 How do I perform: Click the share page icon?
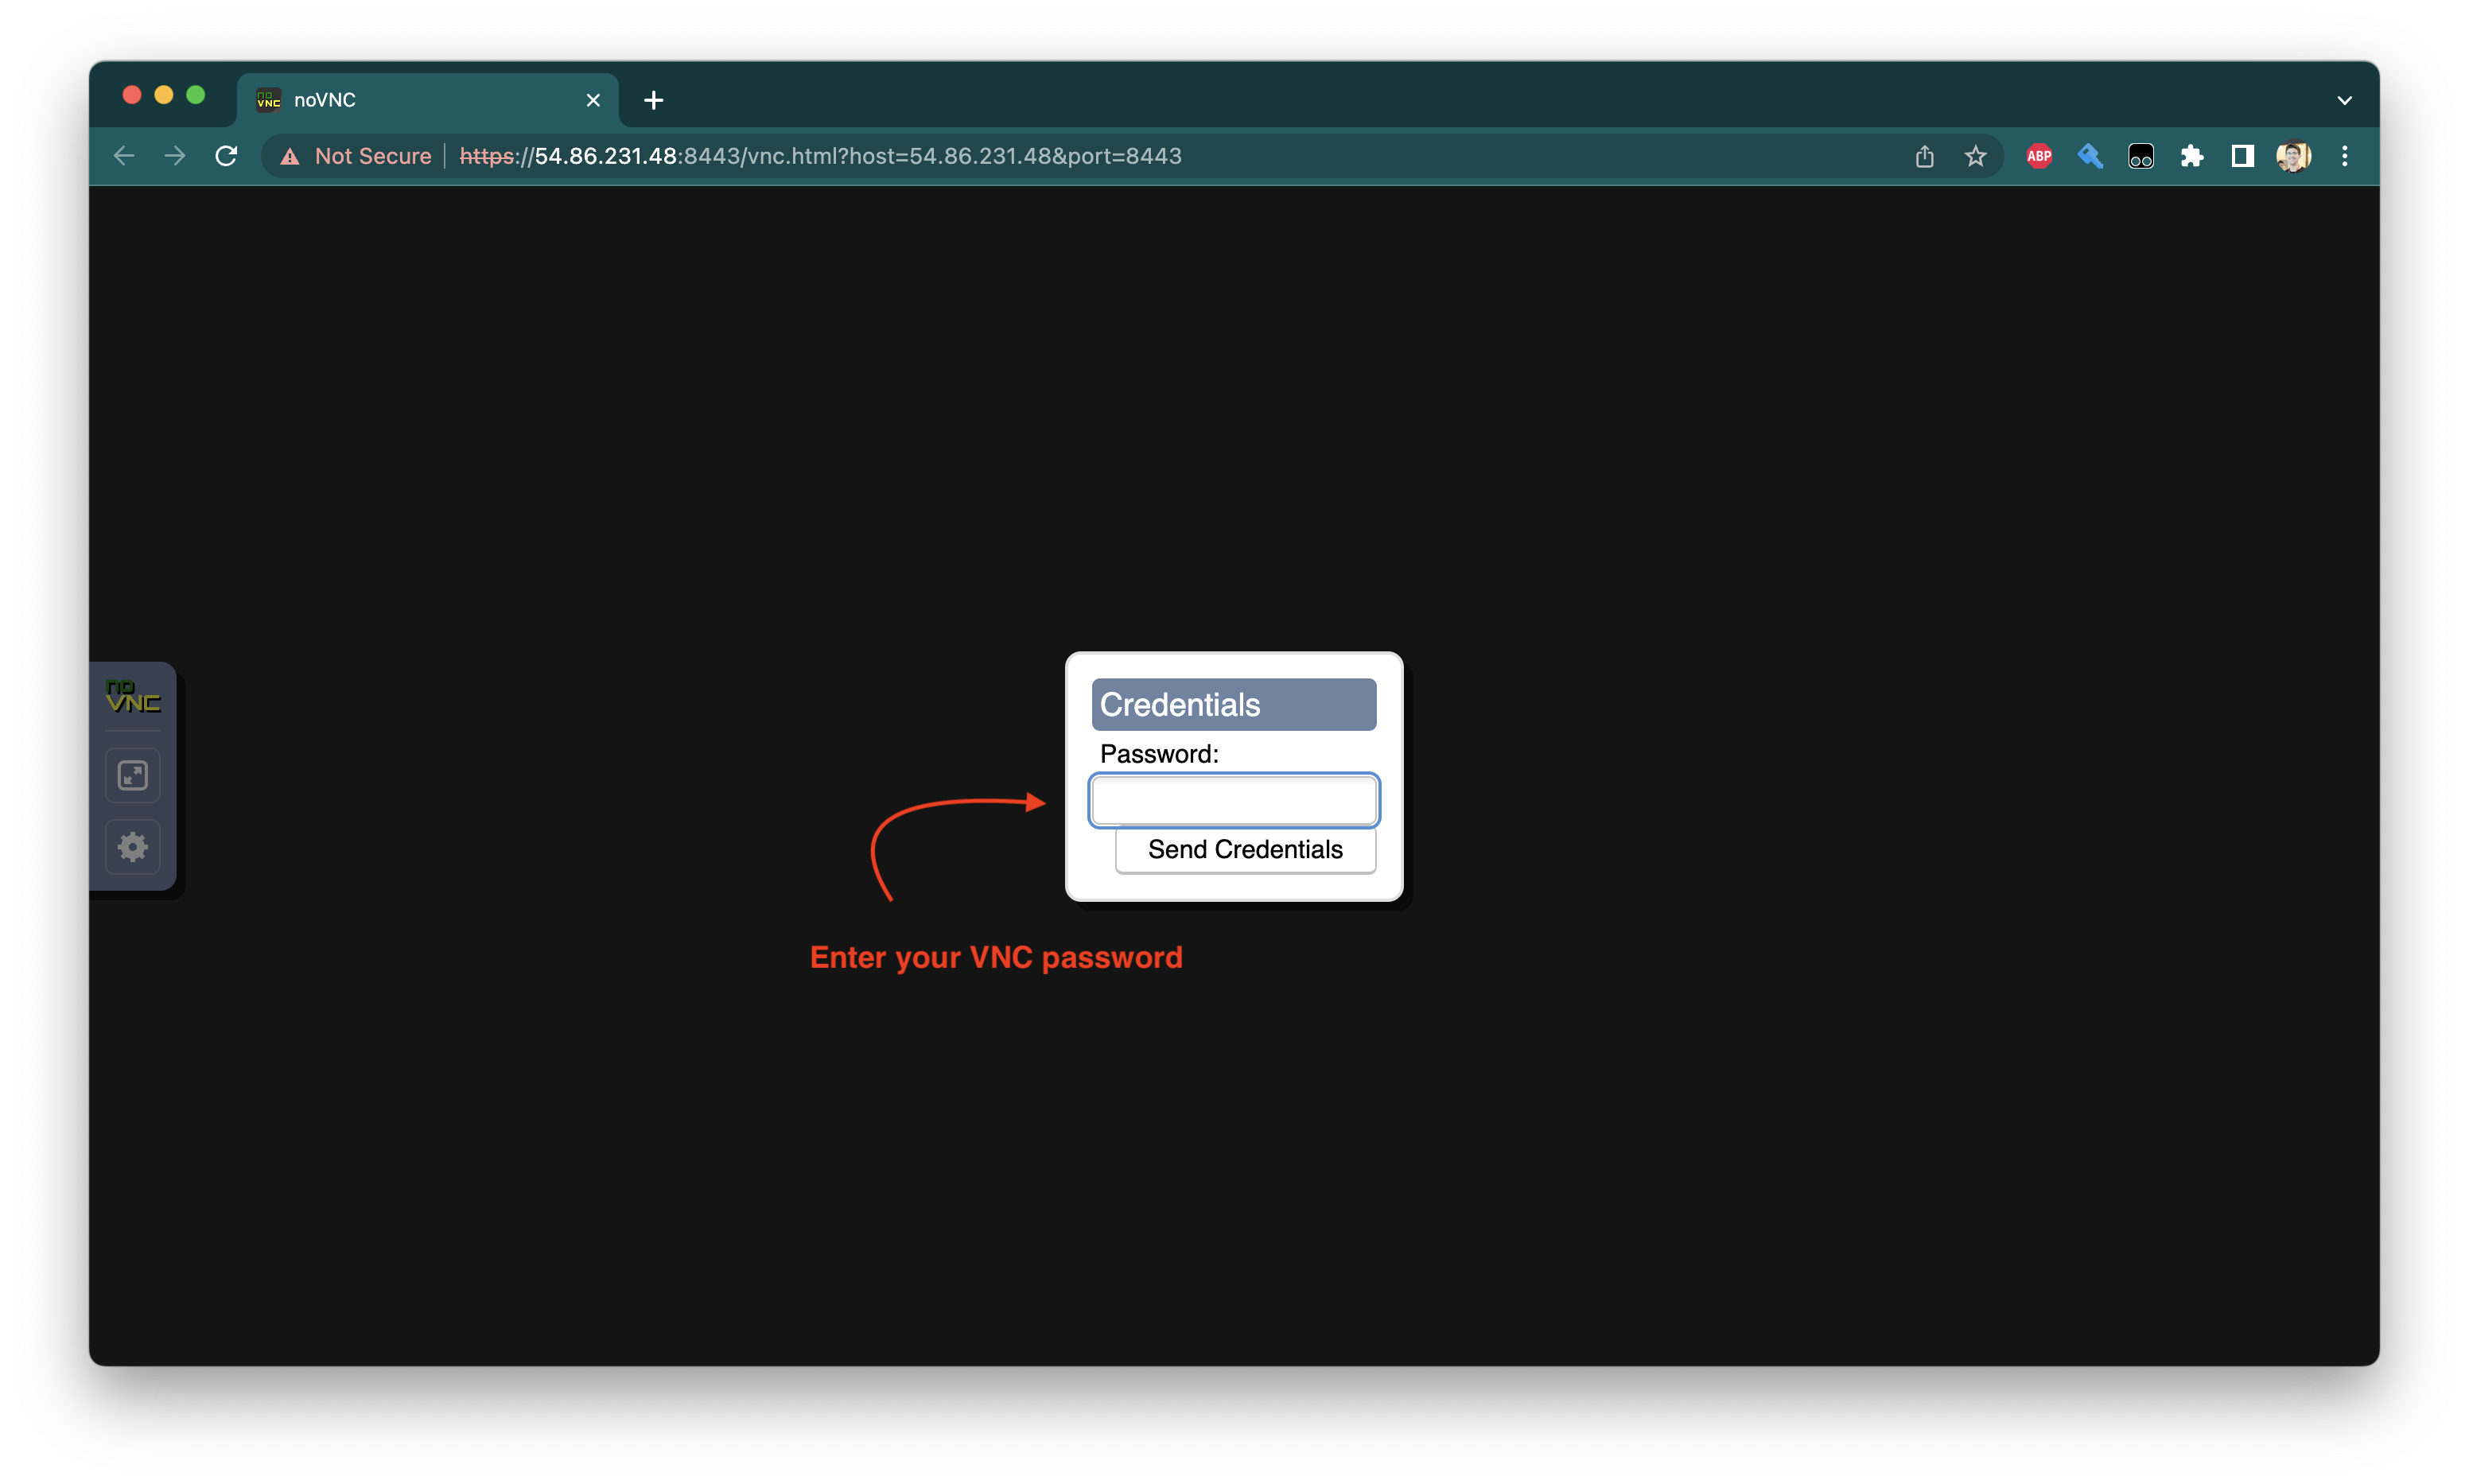click(1924, 156)
